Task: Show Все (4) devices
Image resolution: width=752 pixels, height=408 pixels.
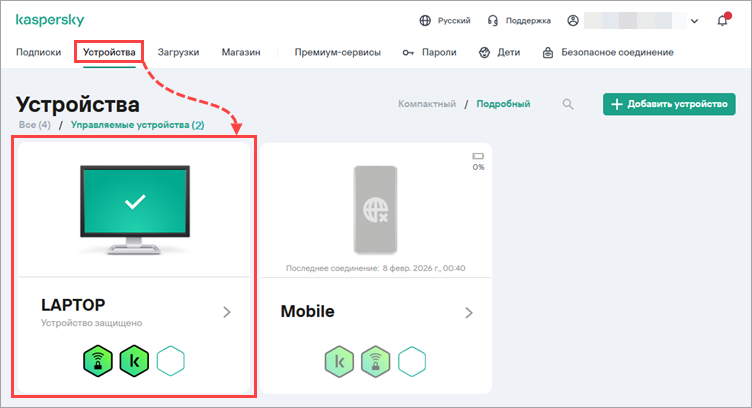Action: pyautogui.click(x=35, y=125)
